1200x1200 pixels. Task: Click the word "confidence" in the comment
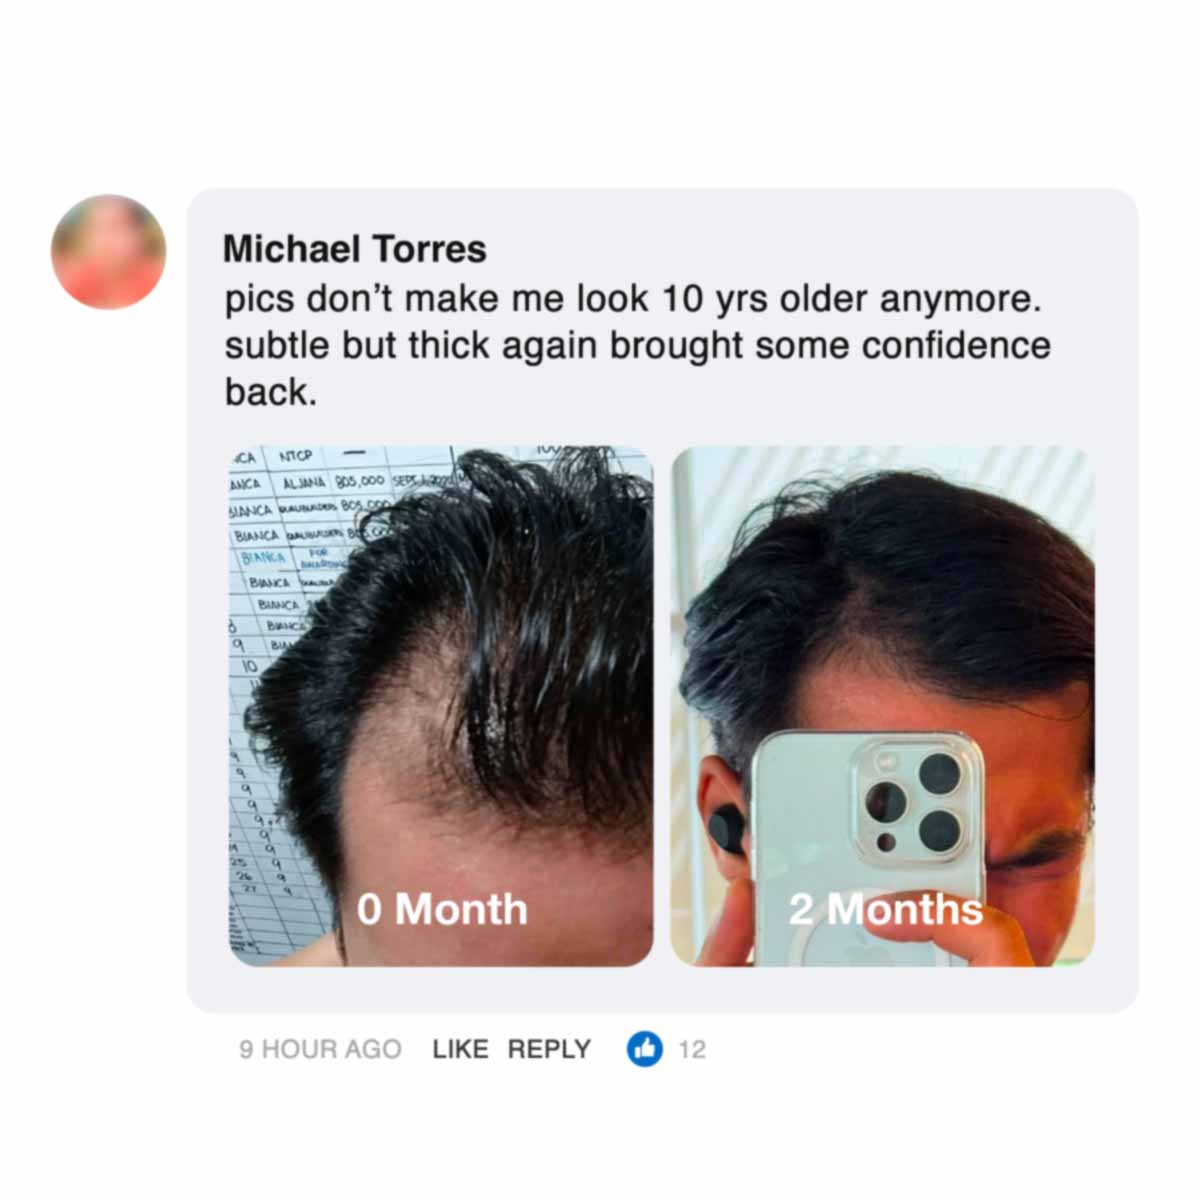[956, 345]
